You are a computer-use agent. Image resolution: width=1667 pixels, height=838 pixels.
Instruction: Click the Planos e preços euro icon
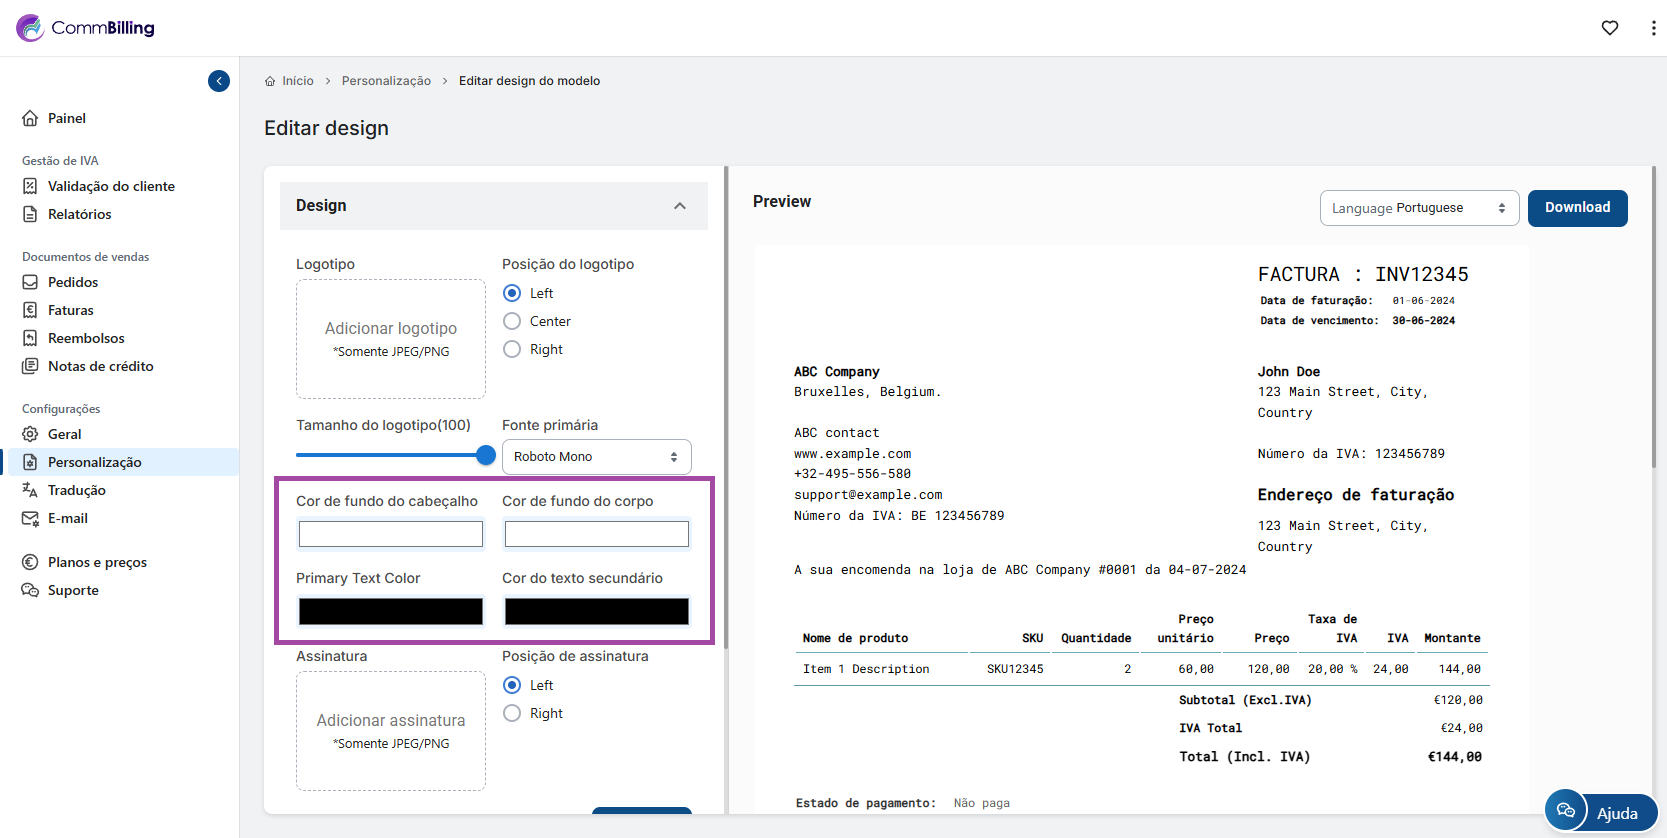coord(30,562)
